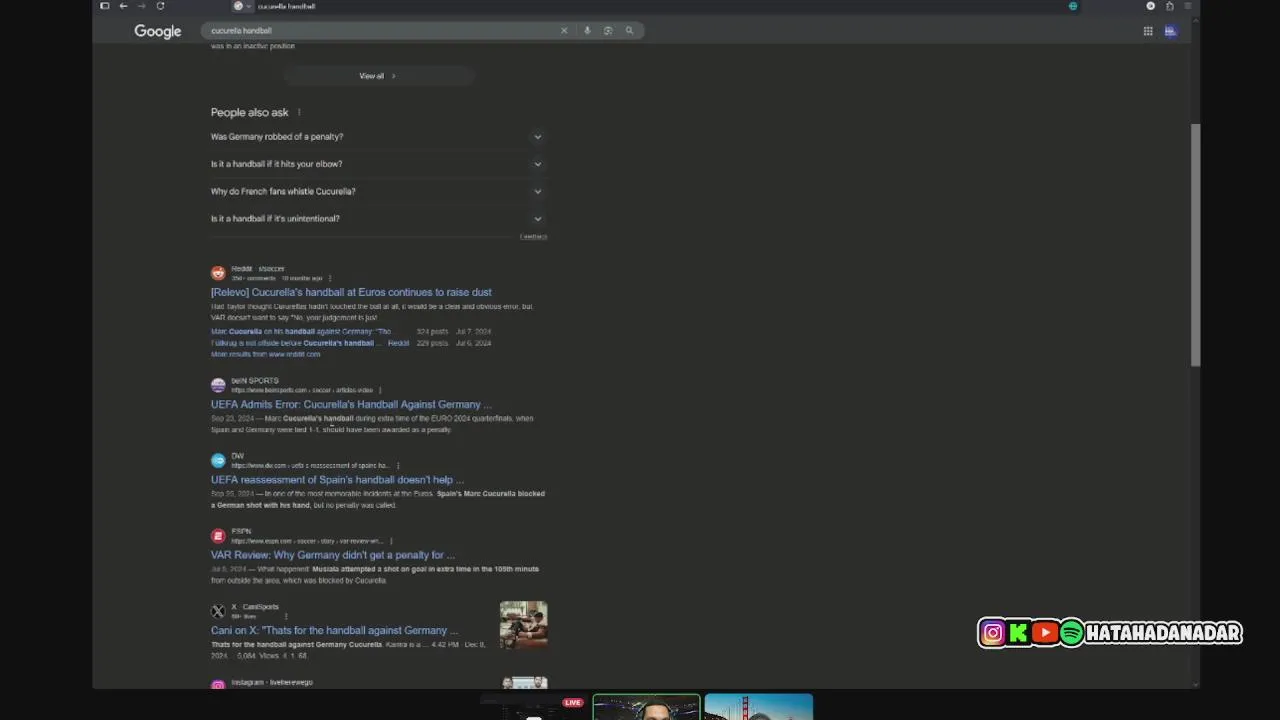Open the Relevo Cucurella's handball Reddit link
Screen dimensions: 1280x720
coord(351,292)
